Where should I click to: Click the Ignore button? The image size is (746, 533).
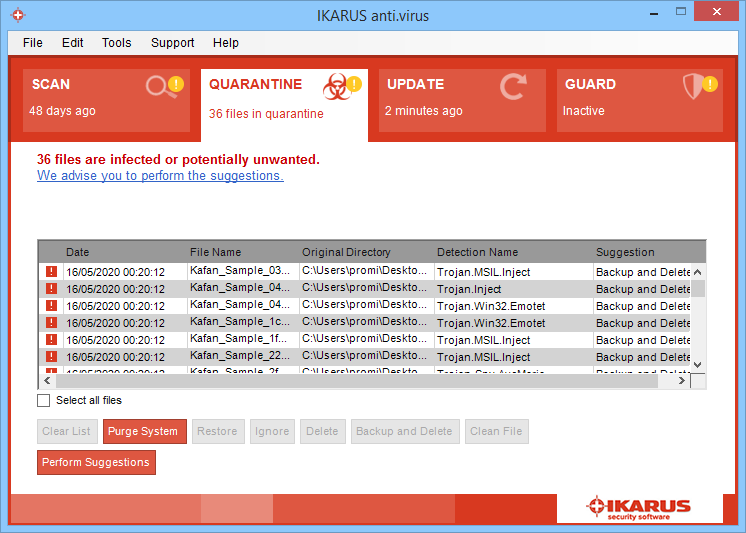tap(272, 431)
